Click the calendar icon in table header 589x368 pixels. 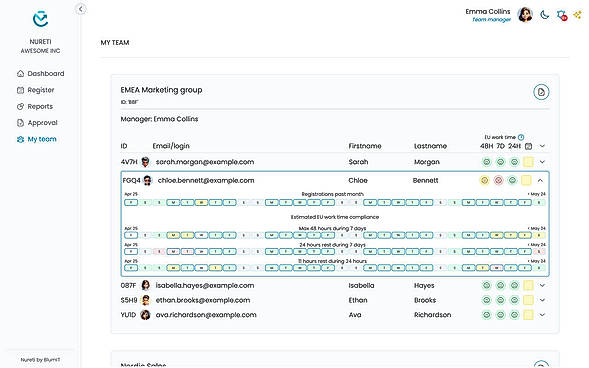click(x=529, y=146)
